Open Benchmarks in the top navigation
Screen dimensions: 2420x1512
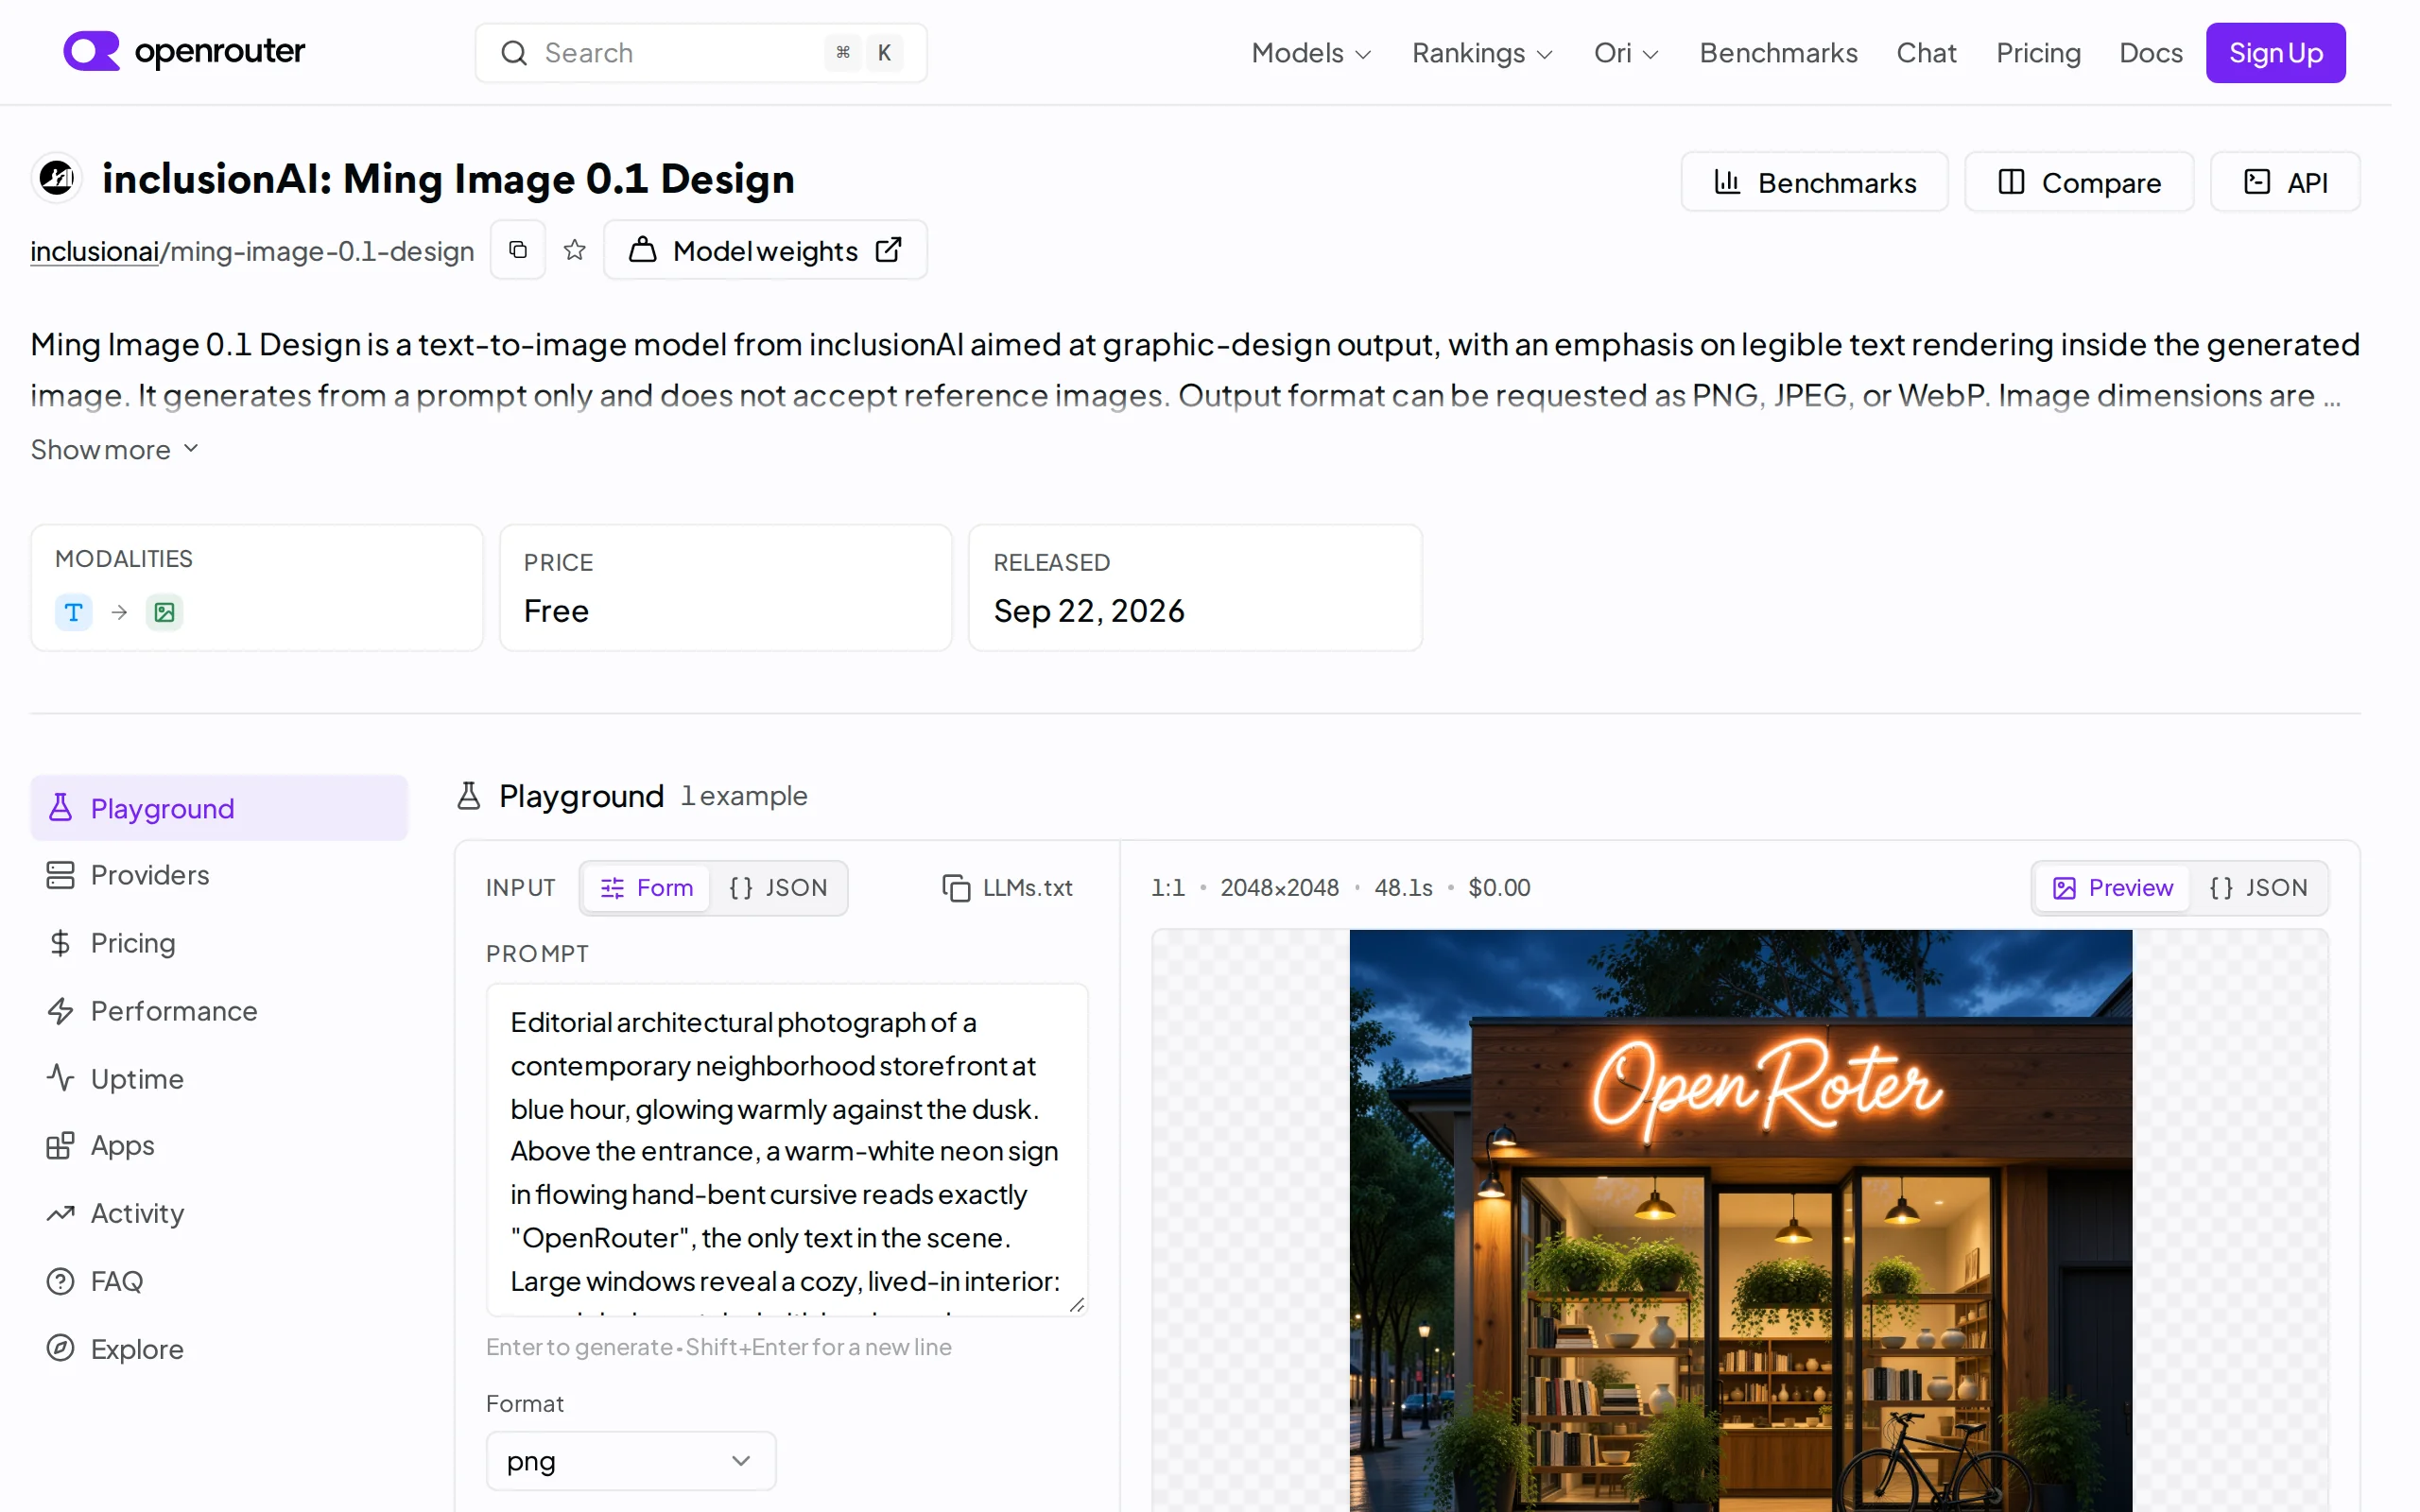pyautogui.click(x=1778, y=53)
